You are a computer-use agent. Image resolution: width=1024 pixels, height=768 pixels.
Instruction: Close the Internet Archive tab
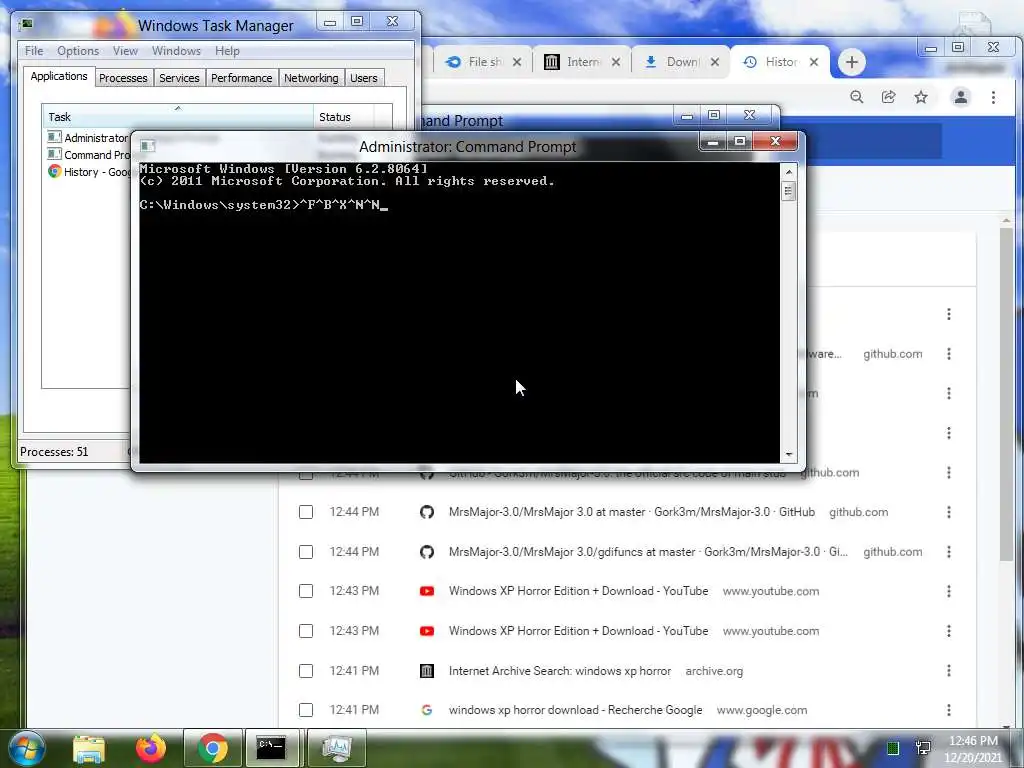tap(616, 62)
